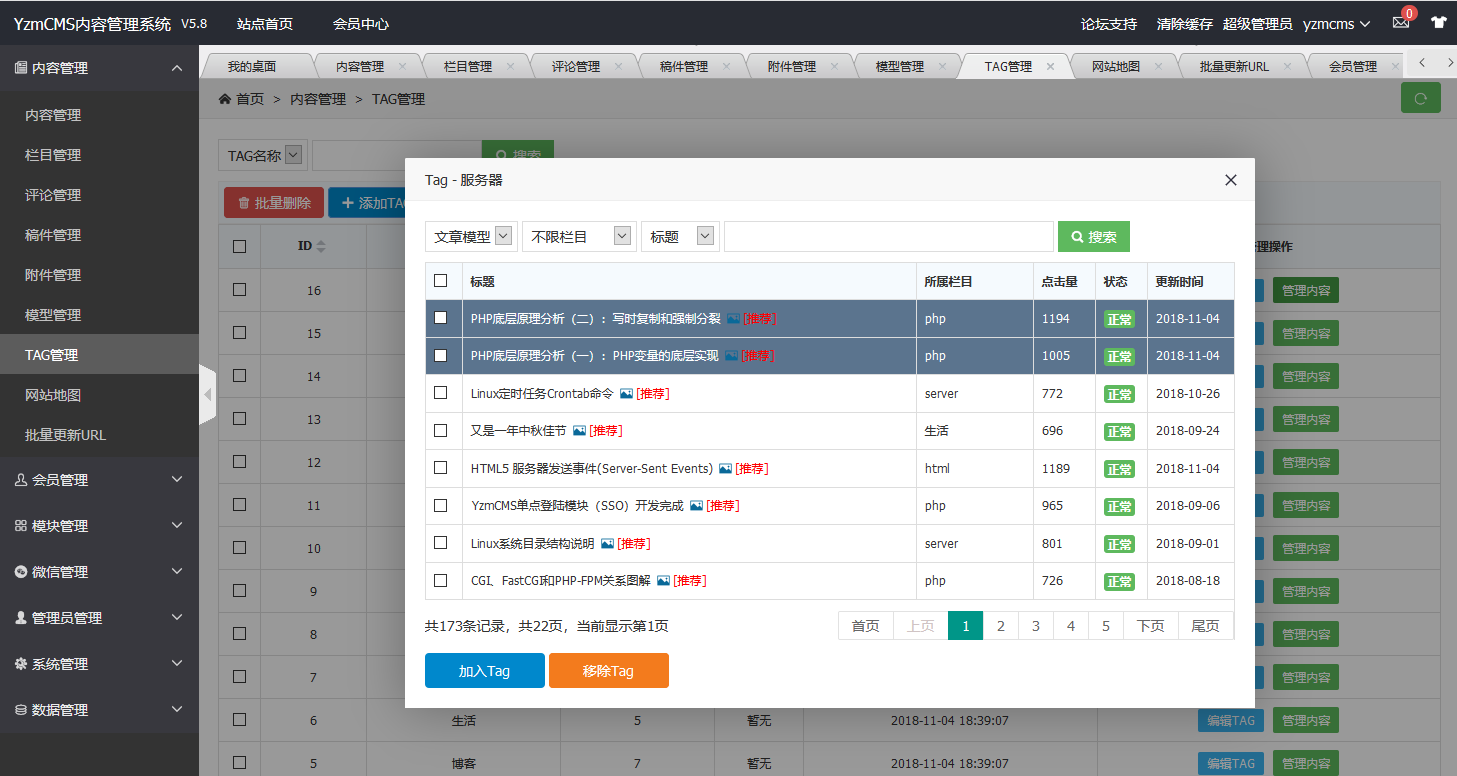Click the sidebar collapse arrow handle

(207, 395)
